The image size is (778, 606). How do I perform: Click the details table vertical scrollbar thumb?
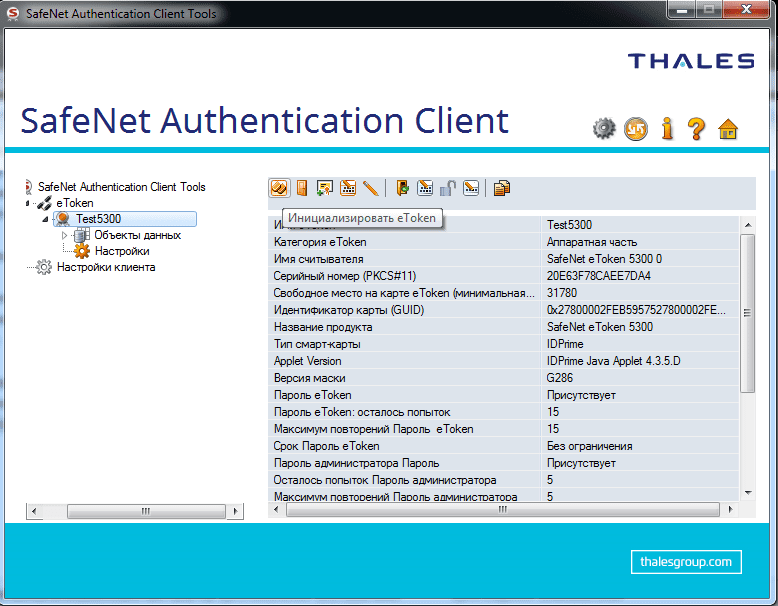pyautogui.click(x=748, y=313)
